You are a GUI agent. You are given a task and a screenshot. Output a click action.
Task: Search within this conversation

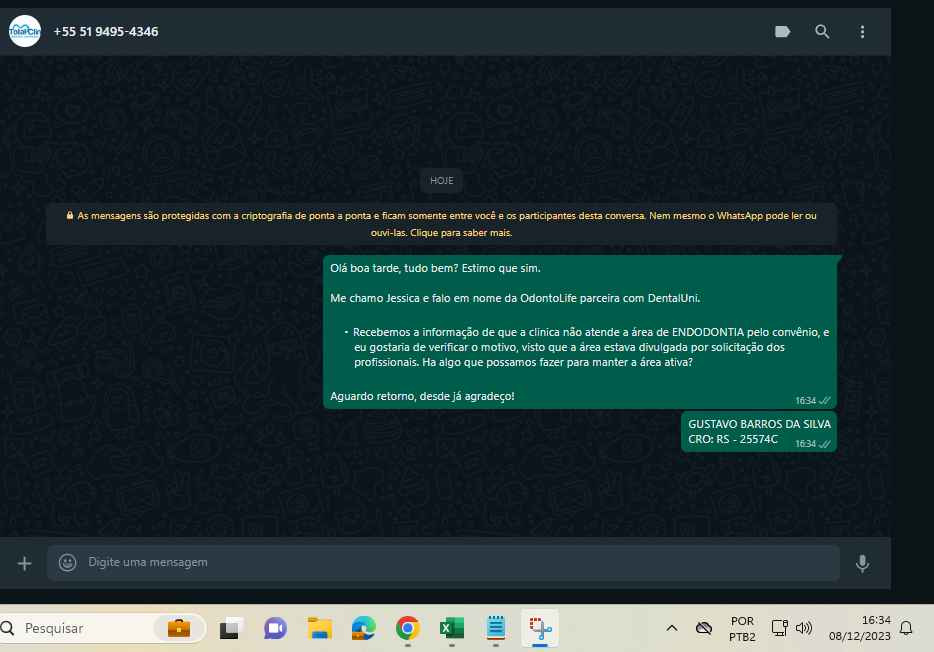(x=822, y=32)
